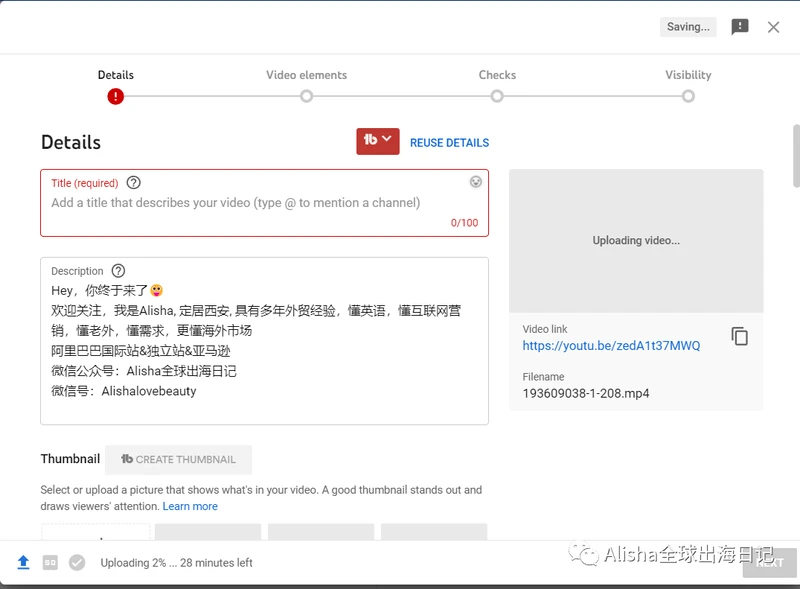Focus the Description text area
The width and height of the screenshot is (800, 589).
click(x=264, y=341)
